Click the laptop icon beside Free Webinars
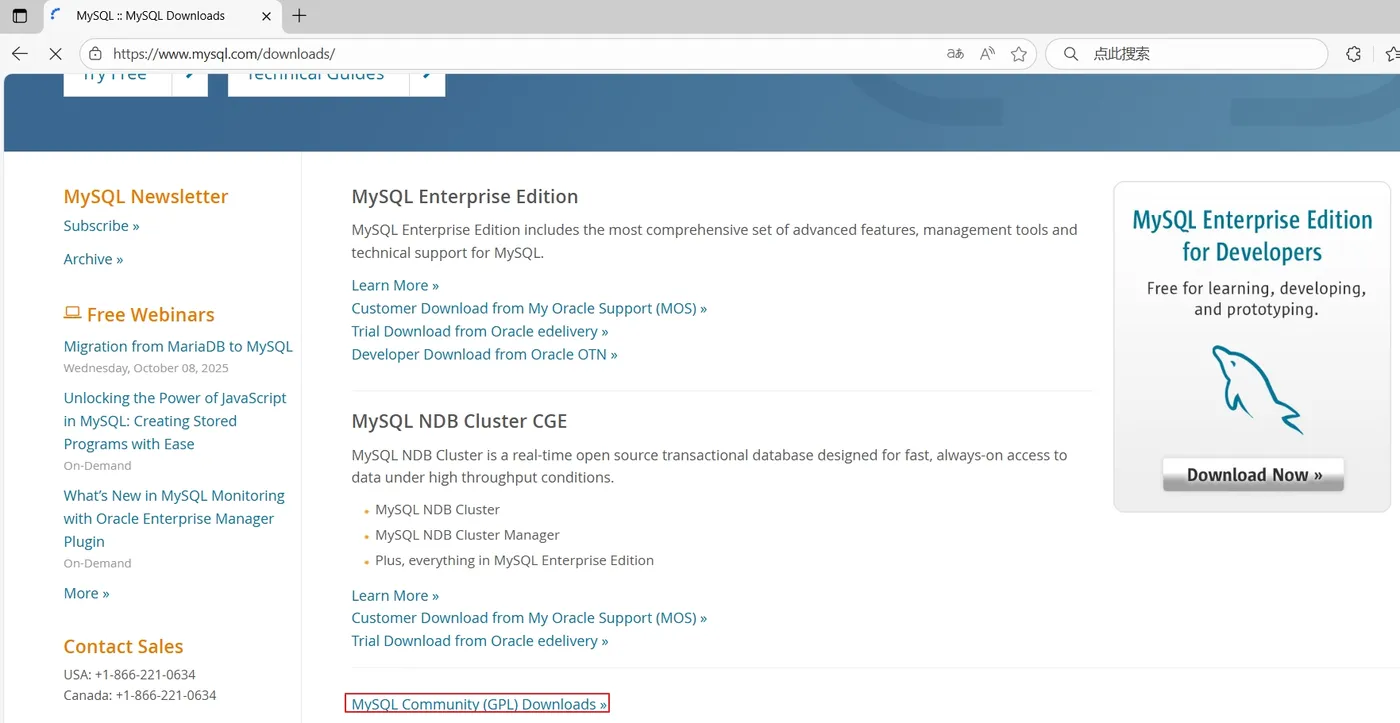The height and width of the screenshot is (723, 1400). click(x=72, y=313)
